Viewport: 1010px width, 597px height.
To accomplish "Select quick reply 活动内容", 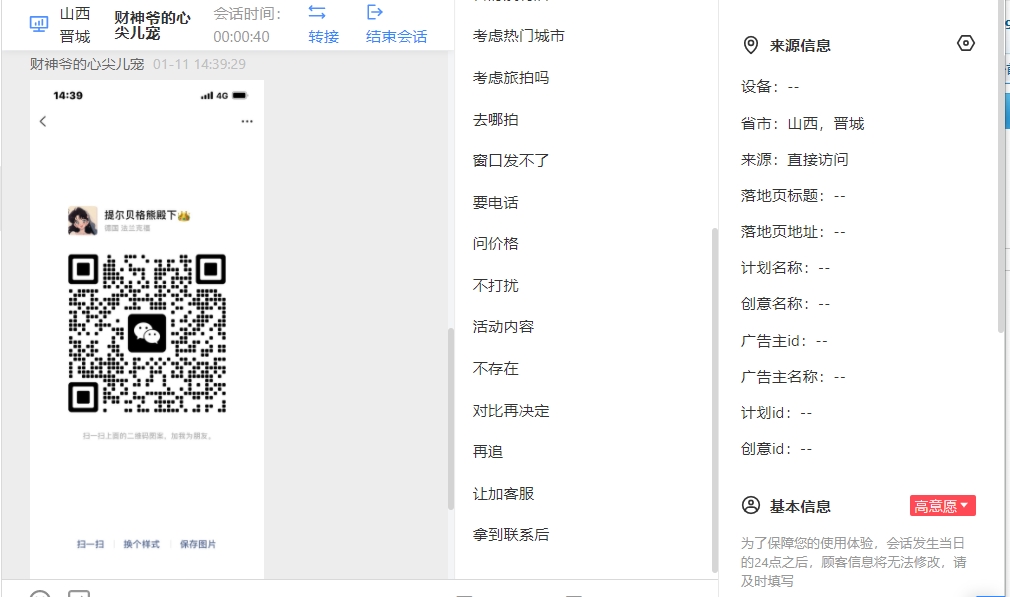I will point(503,327).
